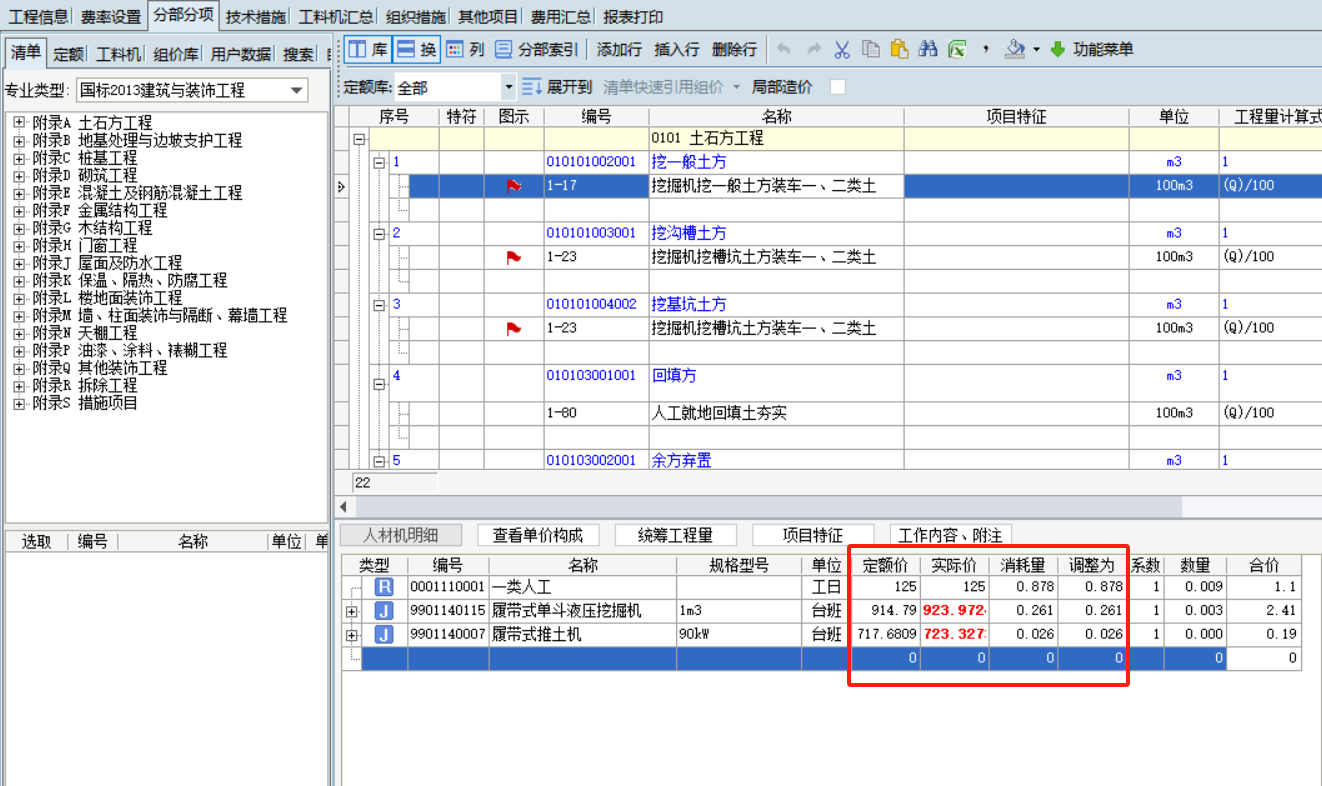Screen dimensions: 1322x786
Task: Toggle the 换 panel button
Action: pyautogui.click(x=416, y=49)
